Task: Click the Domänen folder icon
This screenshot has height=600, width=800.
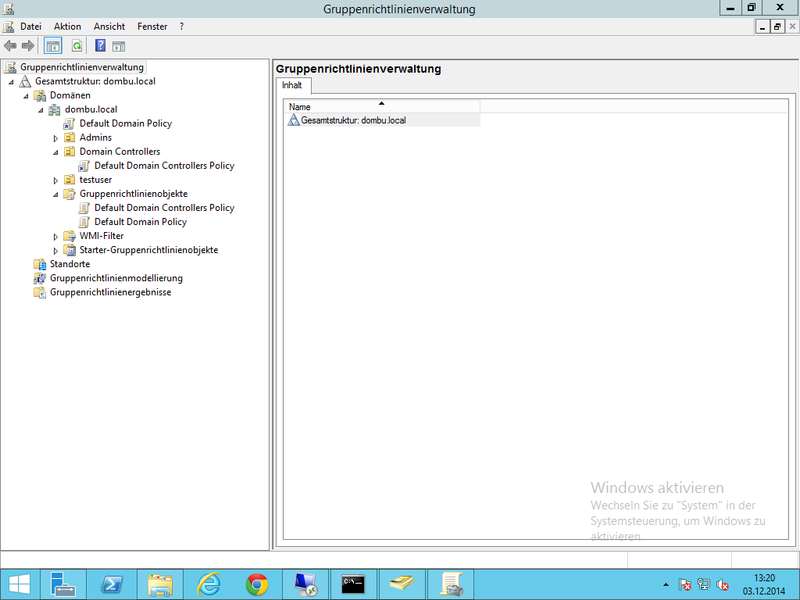Action: coord(40,95)
